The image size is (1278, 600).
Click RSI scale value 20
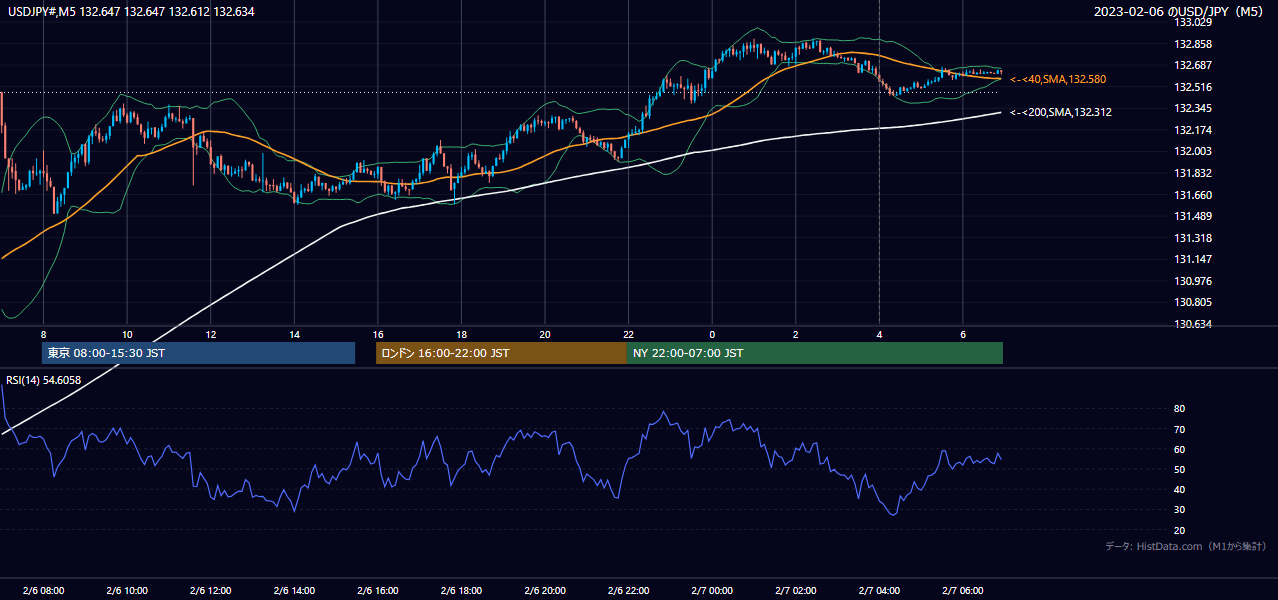tap(1179, 530)
